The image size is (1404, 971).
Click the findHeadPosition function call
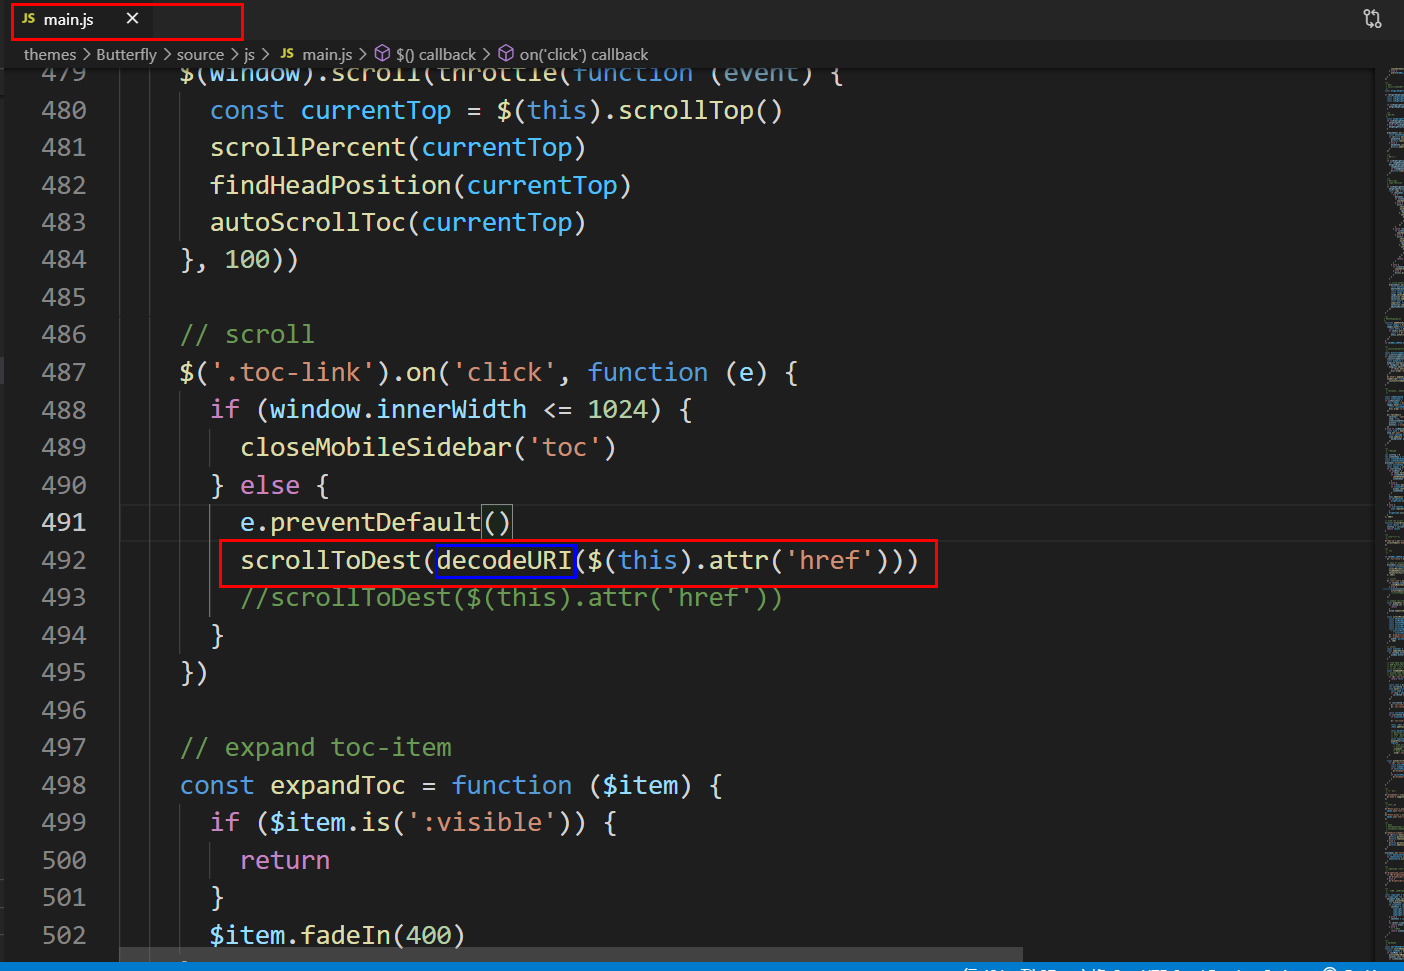click(x=330, y=185)
